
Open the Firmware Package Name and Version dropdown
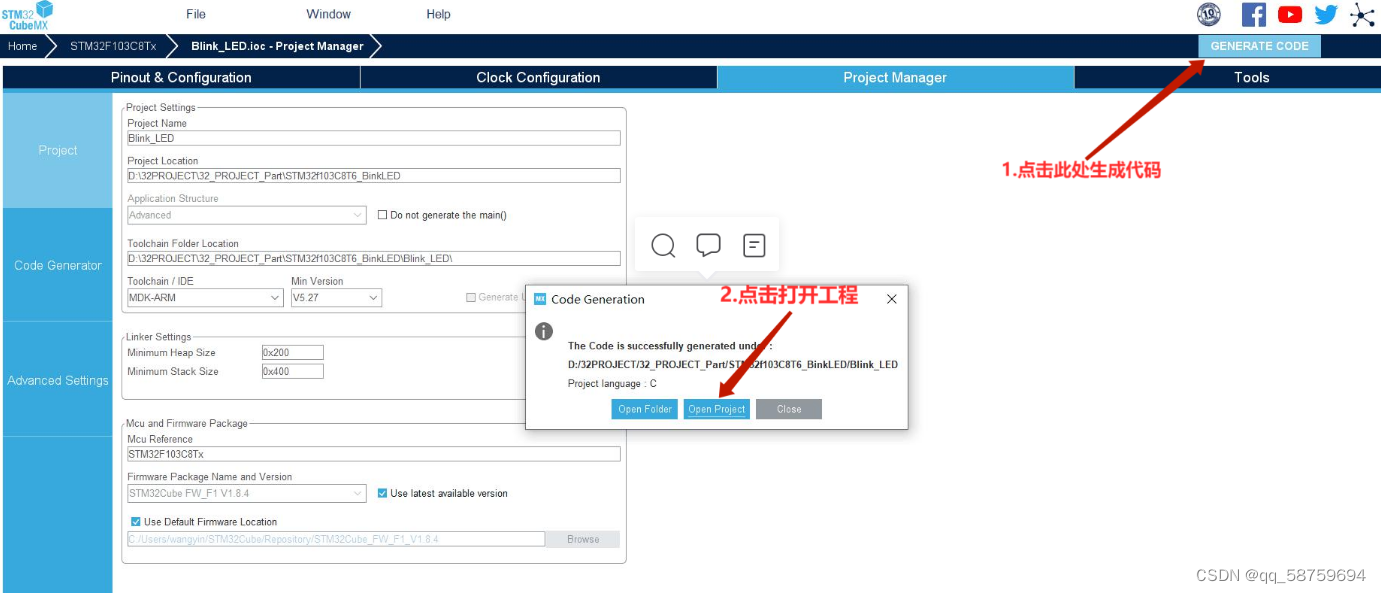(247, 493)
